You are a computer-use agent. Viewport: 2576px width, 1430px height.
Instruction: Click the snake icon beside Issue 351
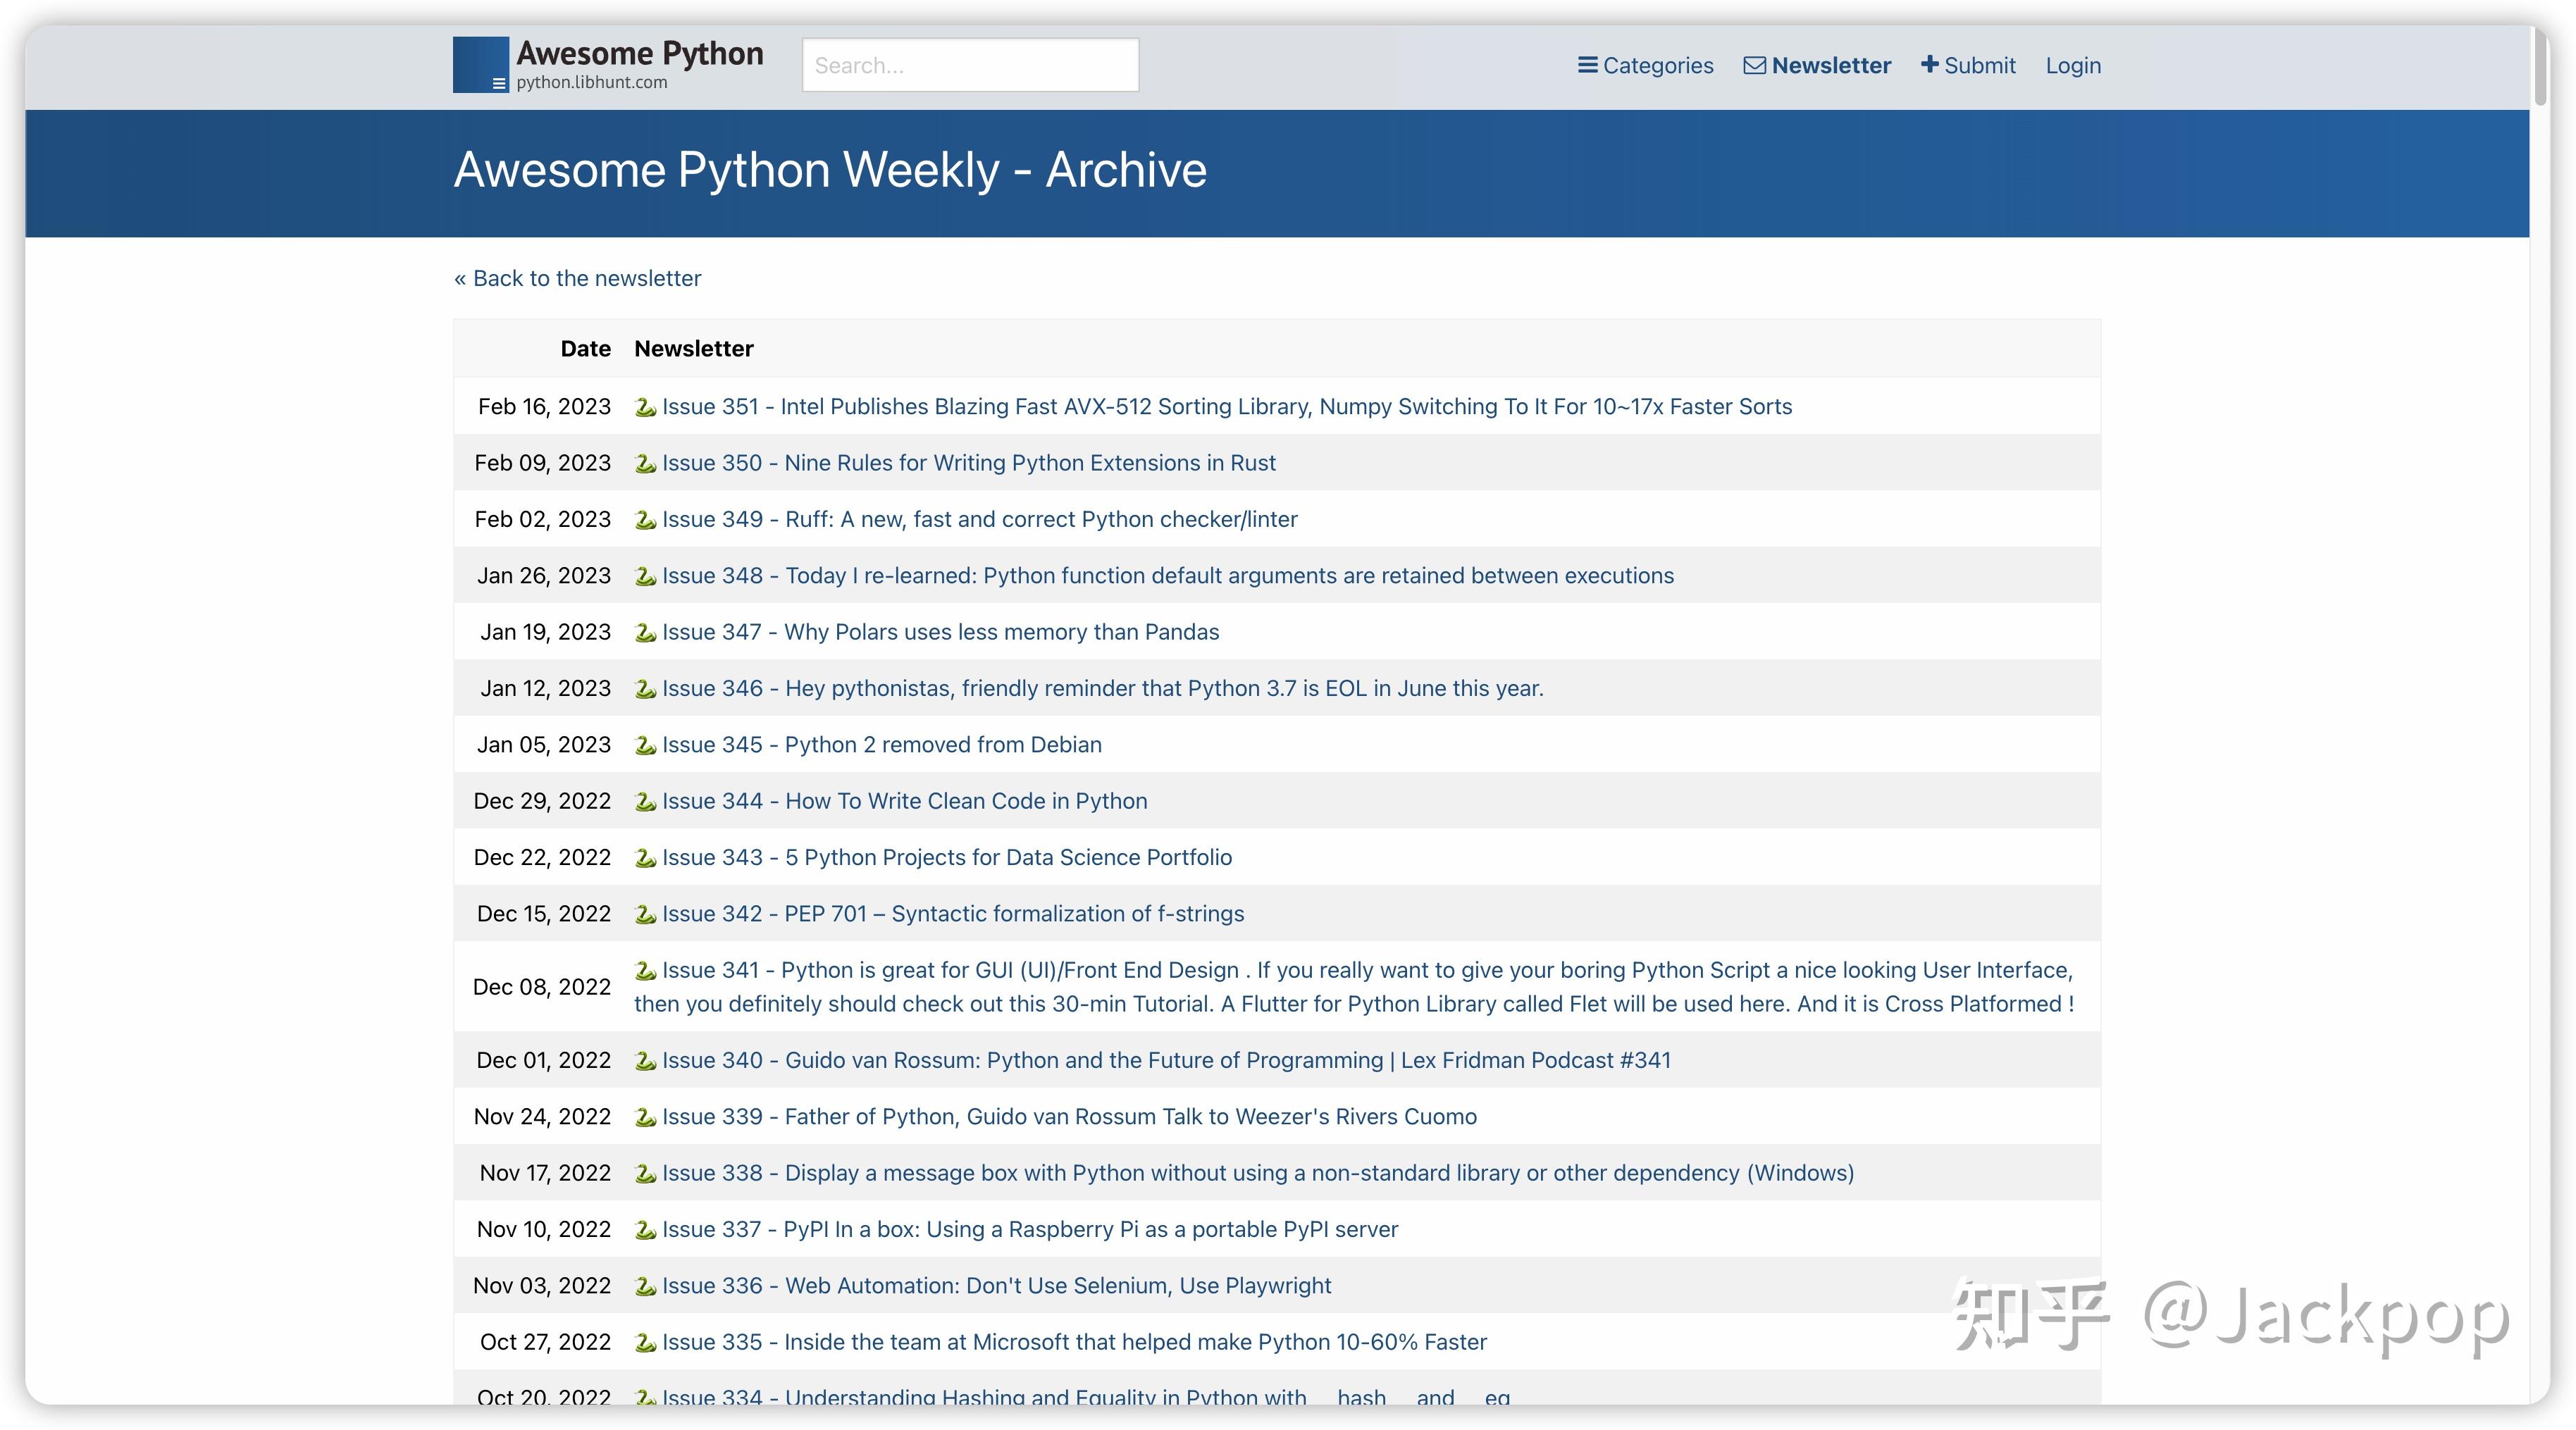pyautogui.click(x=645, y=407)
